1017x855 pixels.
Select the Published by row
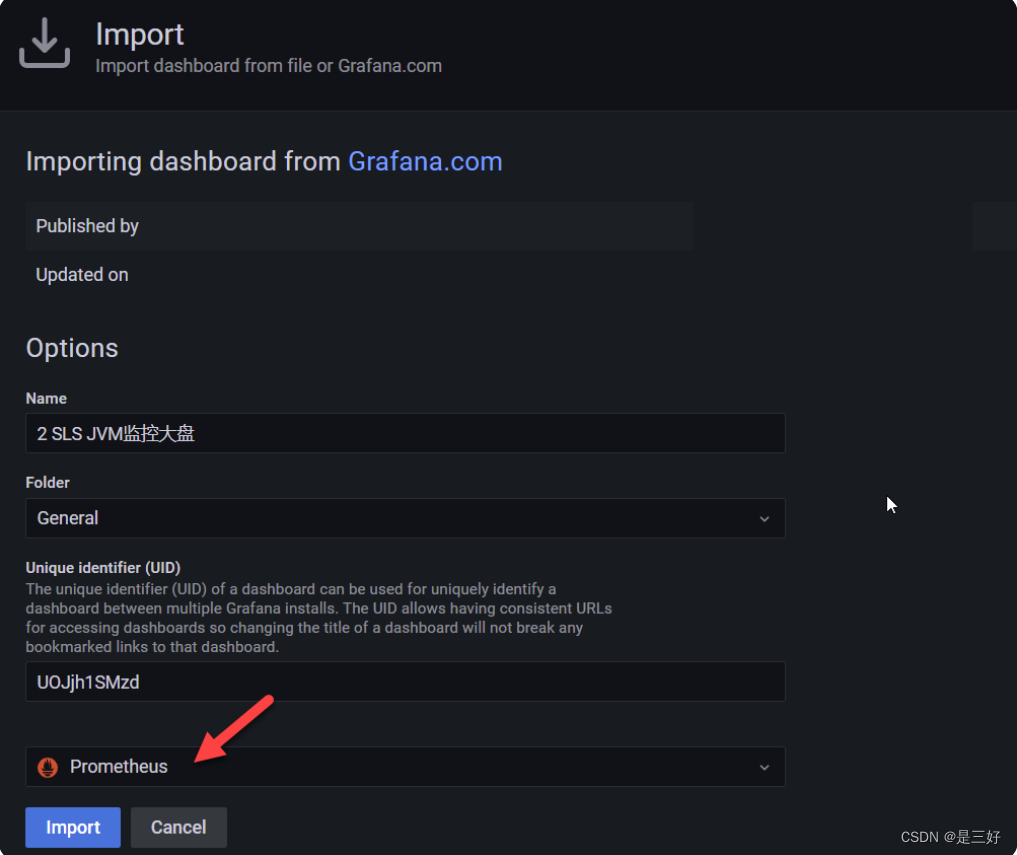coord(359,226)
